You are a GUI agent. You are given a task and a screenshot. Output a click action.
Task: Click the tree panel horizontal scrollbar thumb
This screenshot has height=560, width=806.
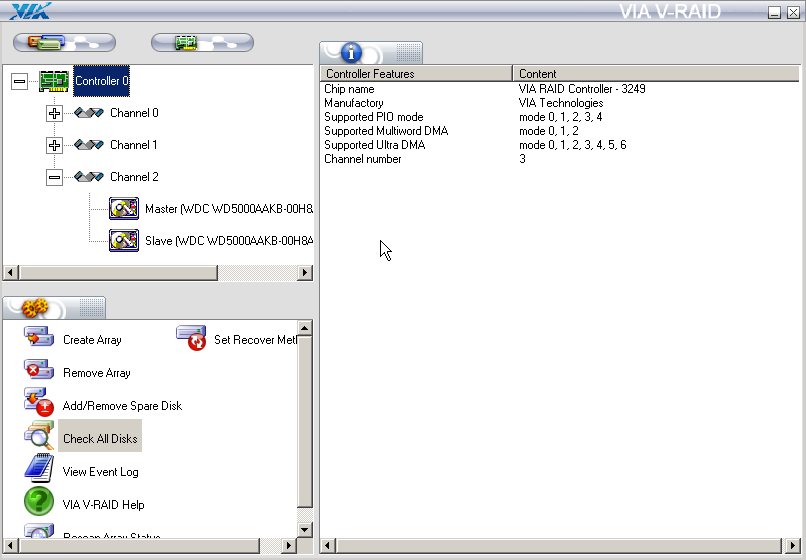coord(118,273)
